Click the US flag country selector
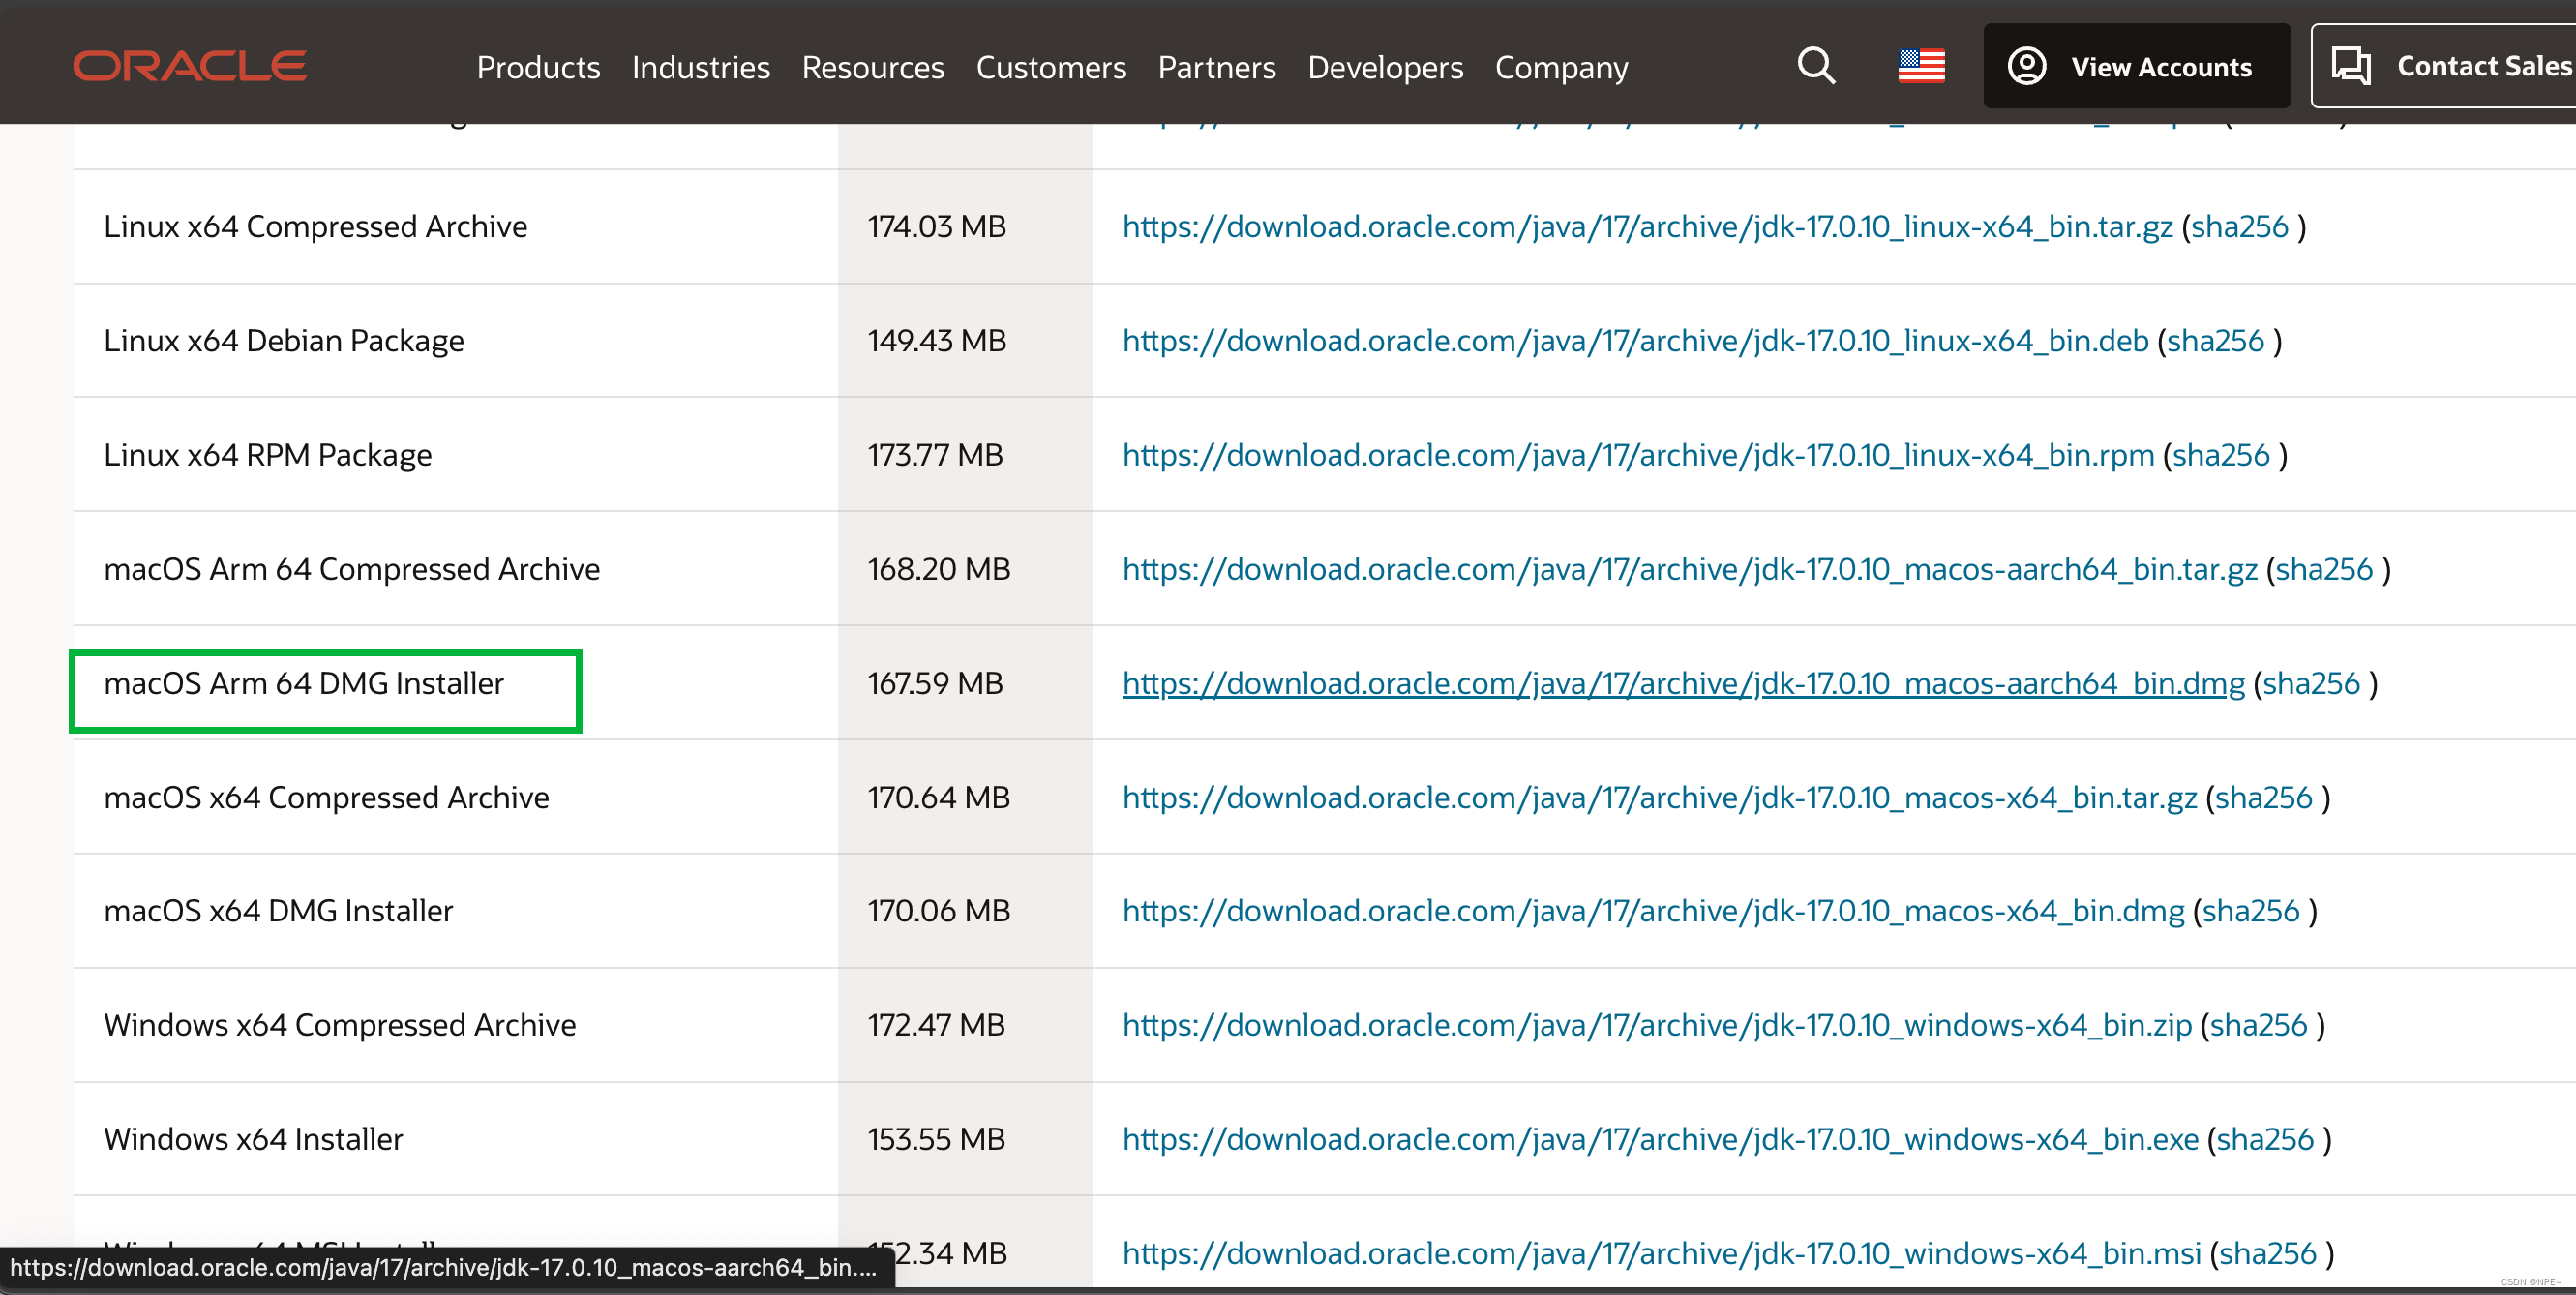The width and height of the screenshot is (2576, 1295). tap(1921, 66)
